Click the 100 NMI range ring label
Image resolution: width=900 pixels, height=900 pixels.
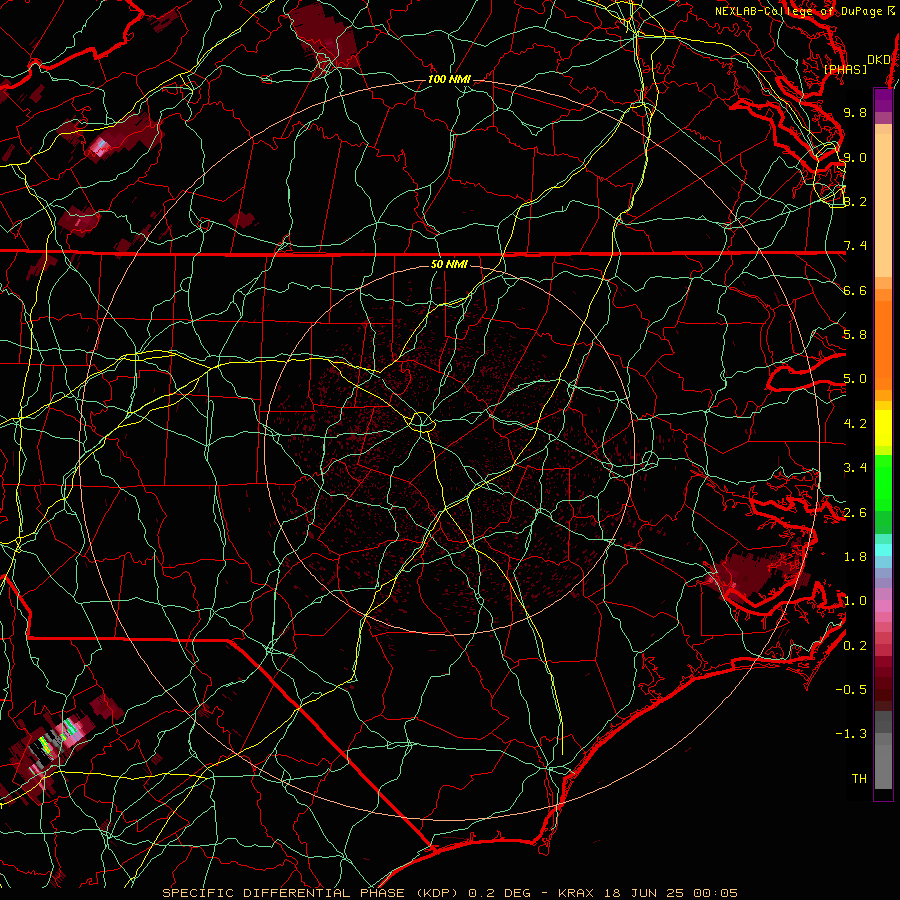coord(449,79)
